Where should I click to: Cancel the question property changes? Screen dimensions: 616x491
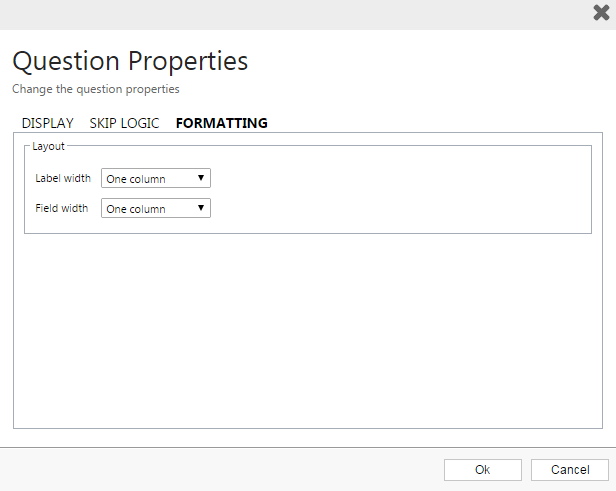pyautogui.click(x=569, y=470)
